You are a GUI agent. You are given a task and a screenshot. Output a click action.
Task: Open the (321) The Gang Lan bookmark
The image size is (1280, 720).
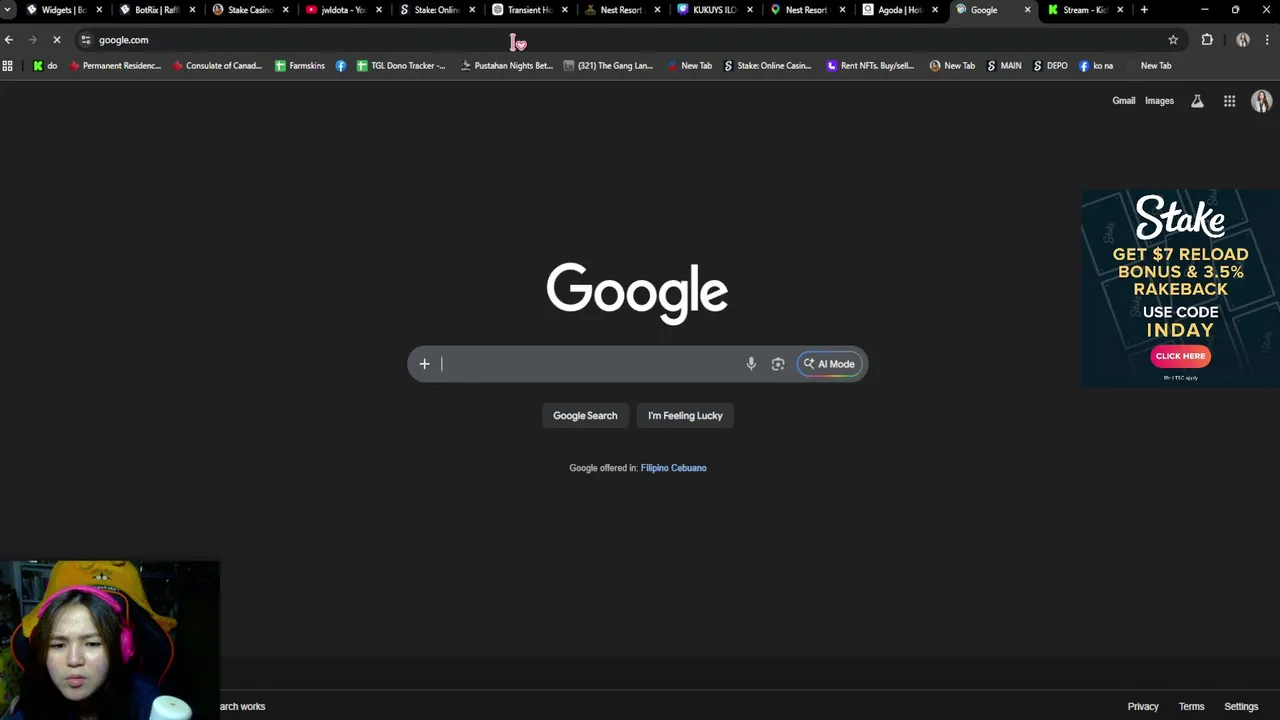(608, 66)
